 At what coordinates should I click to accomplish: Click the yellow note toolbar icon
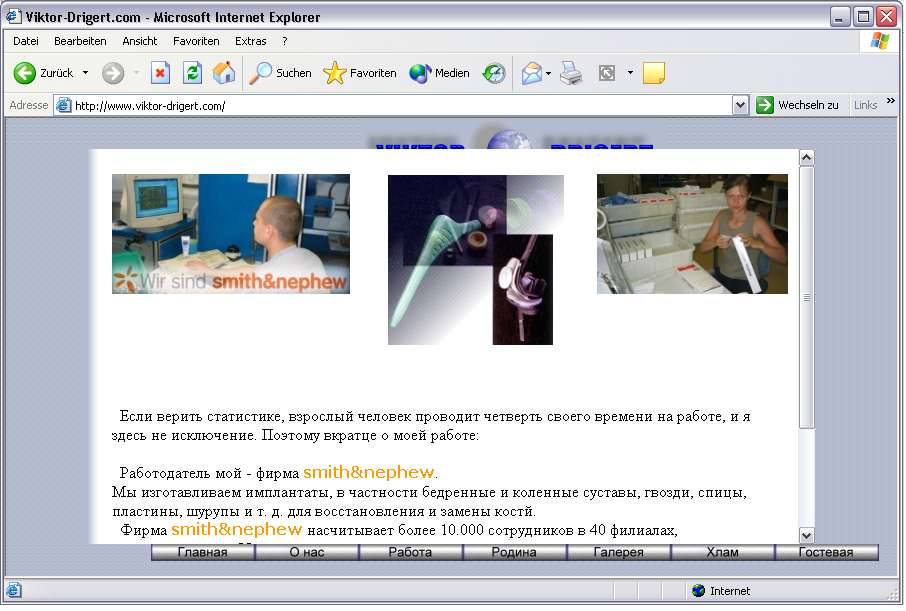(x=654, y=73)
